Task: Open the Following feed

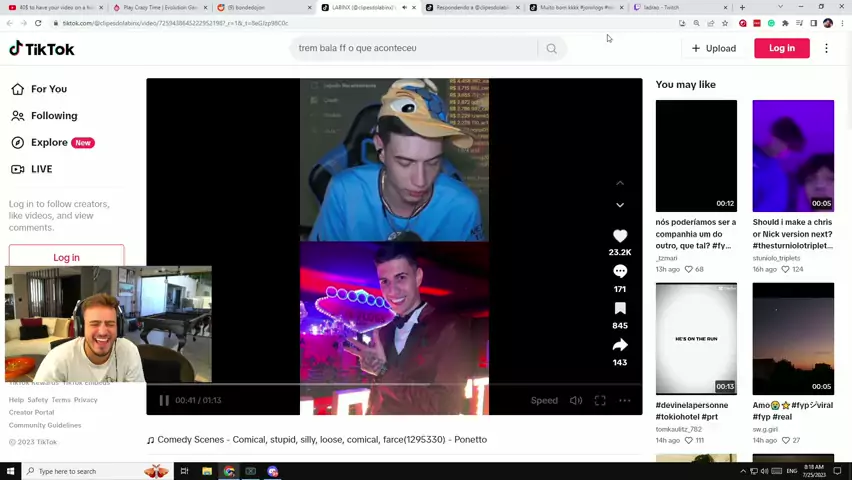Action: point(53,116)
